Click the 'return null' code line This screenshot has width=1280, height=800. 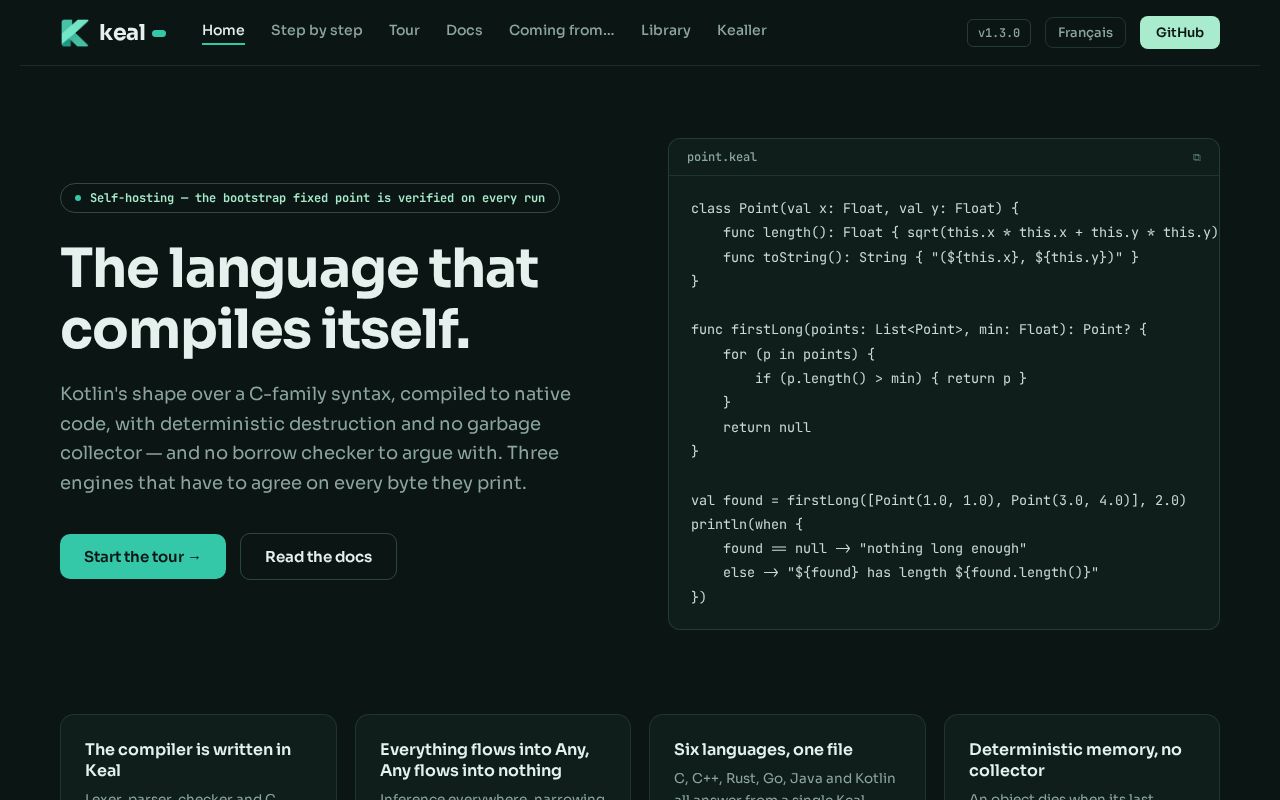point(767,427)
